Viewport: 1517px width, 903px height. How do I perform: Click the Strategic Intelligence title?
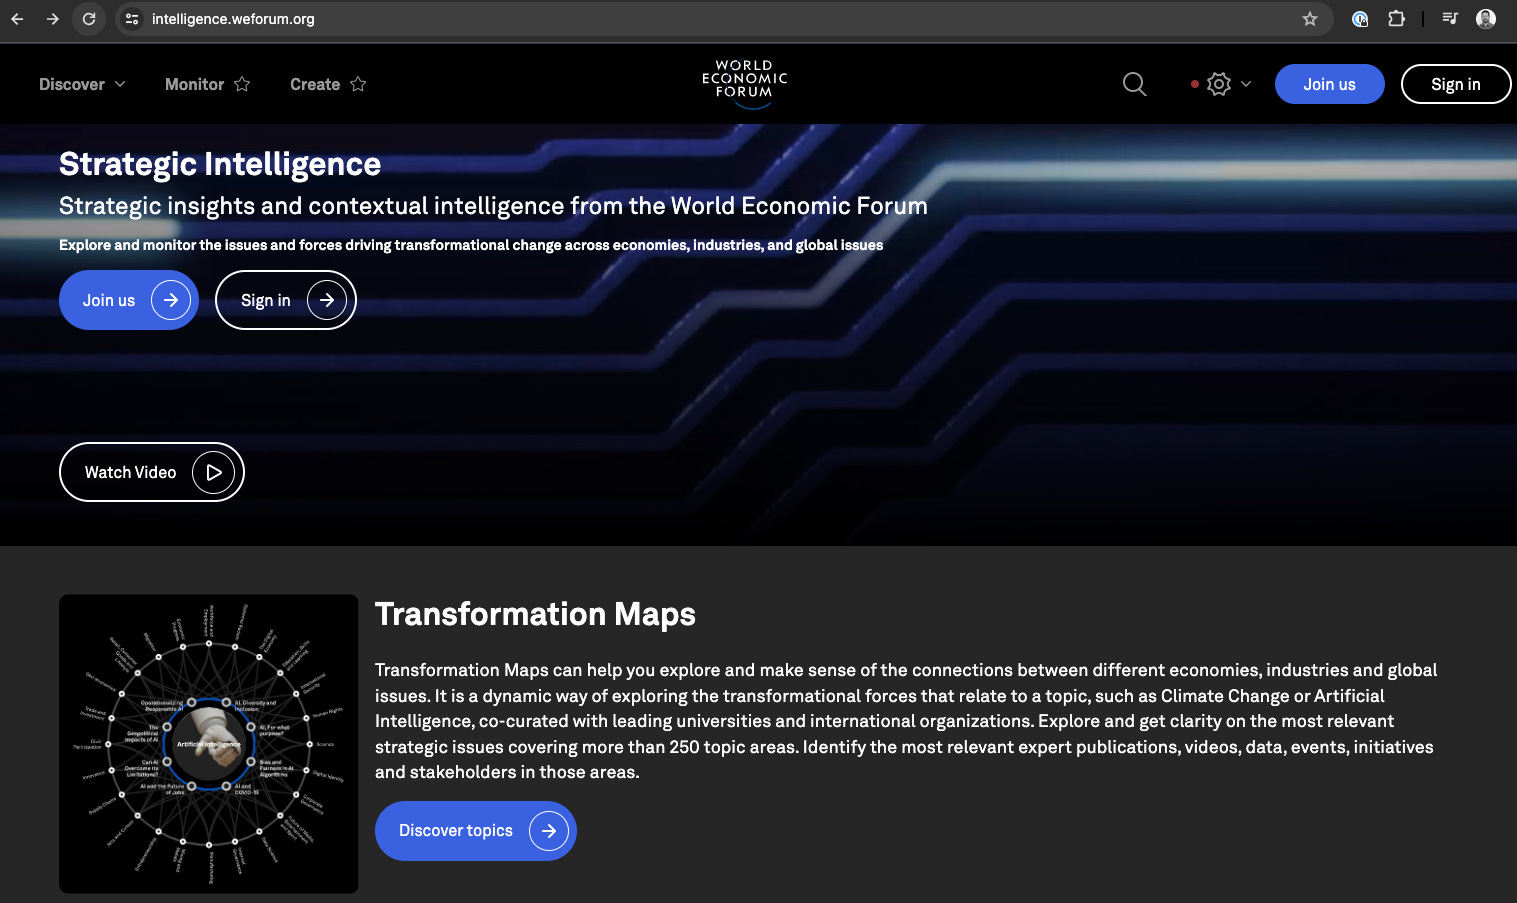point(220,164)
